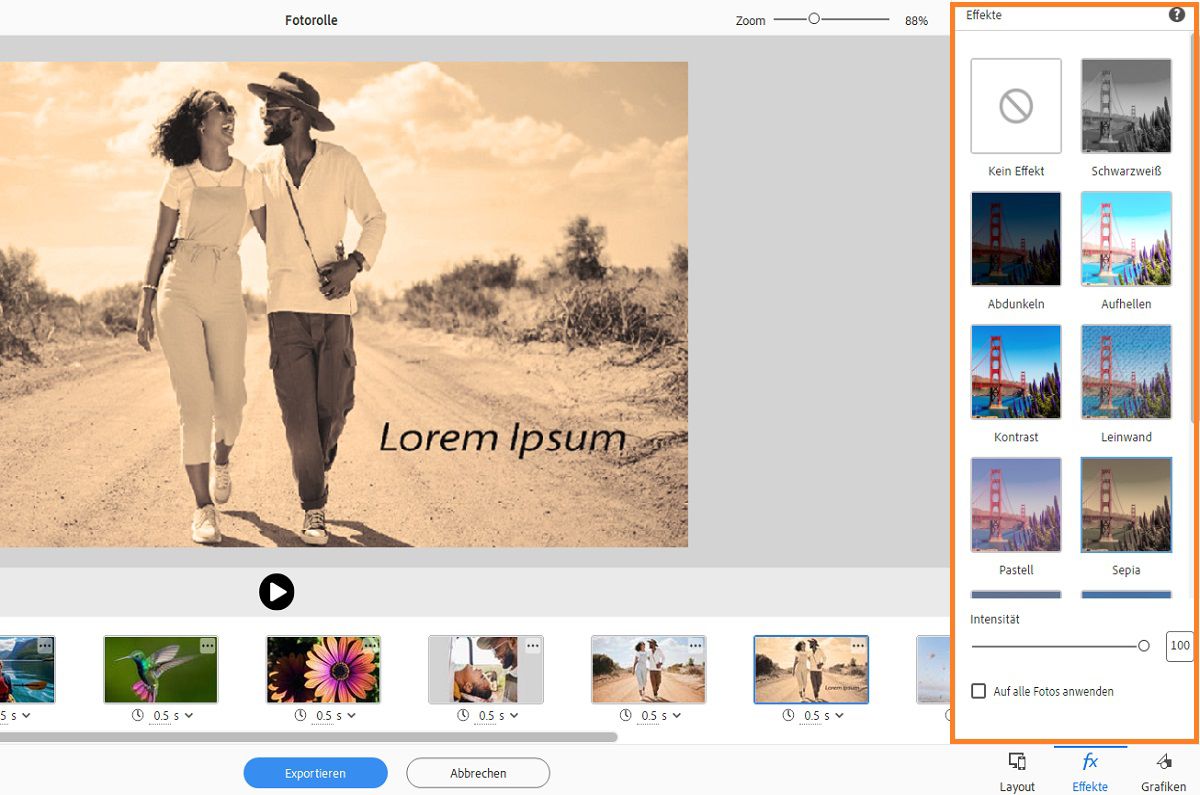
Task: Select the Sepia effect thumbnail
Action: pyautogui.click(x=1126, y=505)
